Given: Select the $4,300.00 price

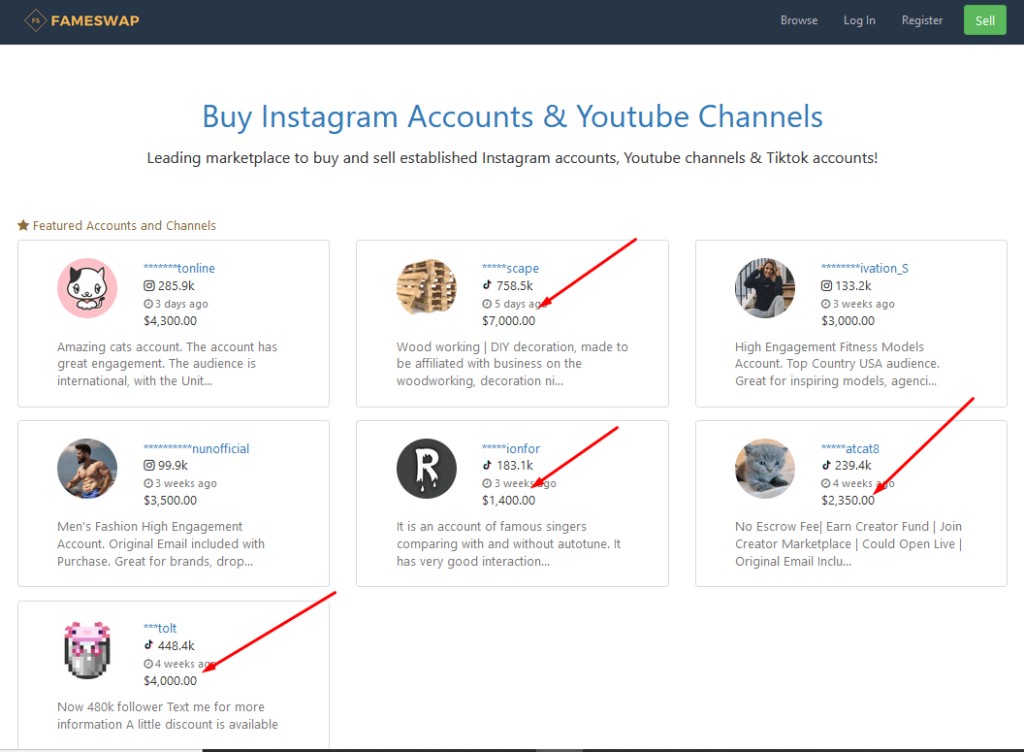Looking at the screenshot, I should pyautogui.click(x=170, y=321).
